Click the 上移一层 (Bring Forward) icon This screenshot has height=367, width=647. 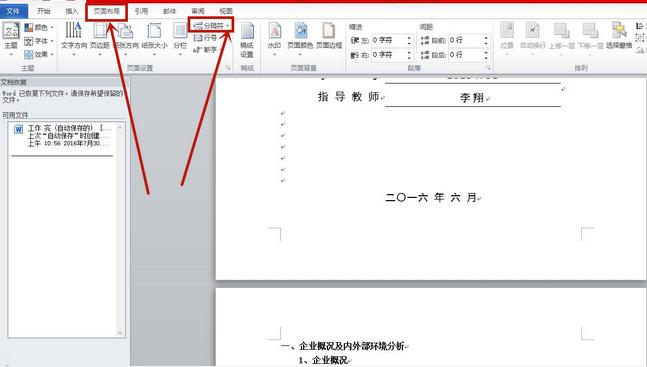click(562, 31)
